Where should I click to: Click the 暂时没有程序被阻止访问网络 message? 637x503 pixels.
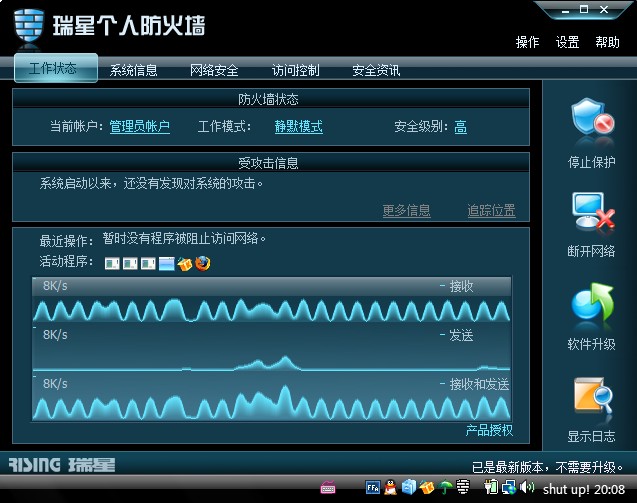tap(184, 238)
